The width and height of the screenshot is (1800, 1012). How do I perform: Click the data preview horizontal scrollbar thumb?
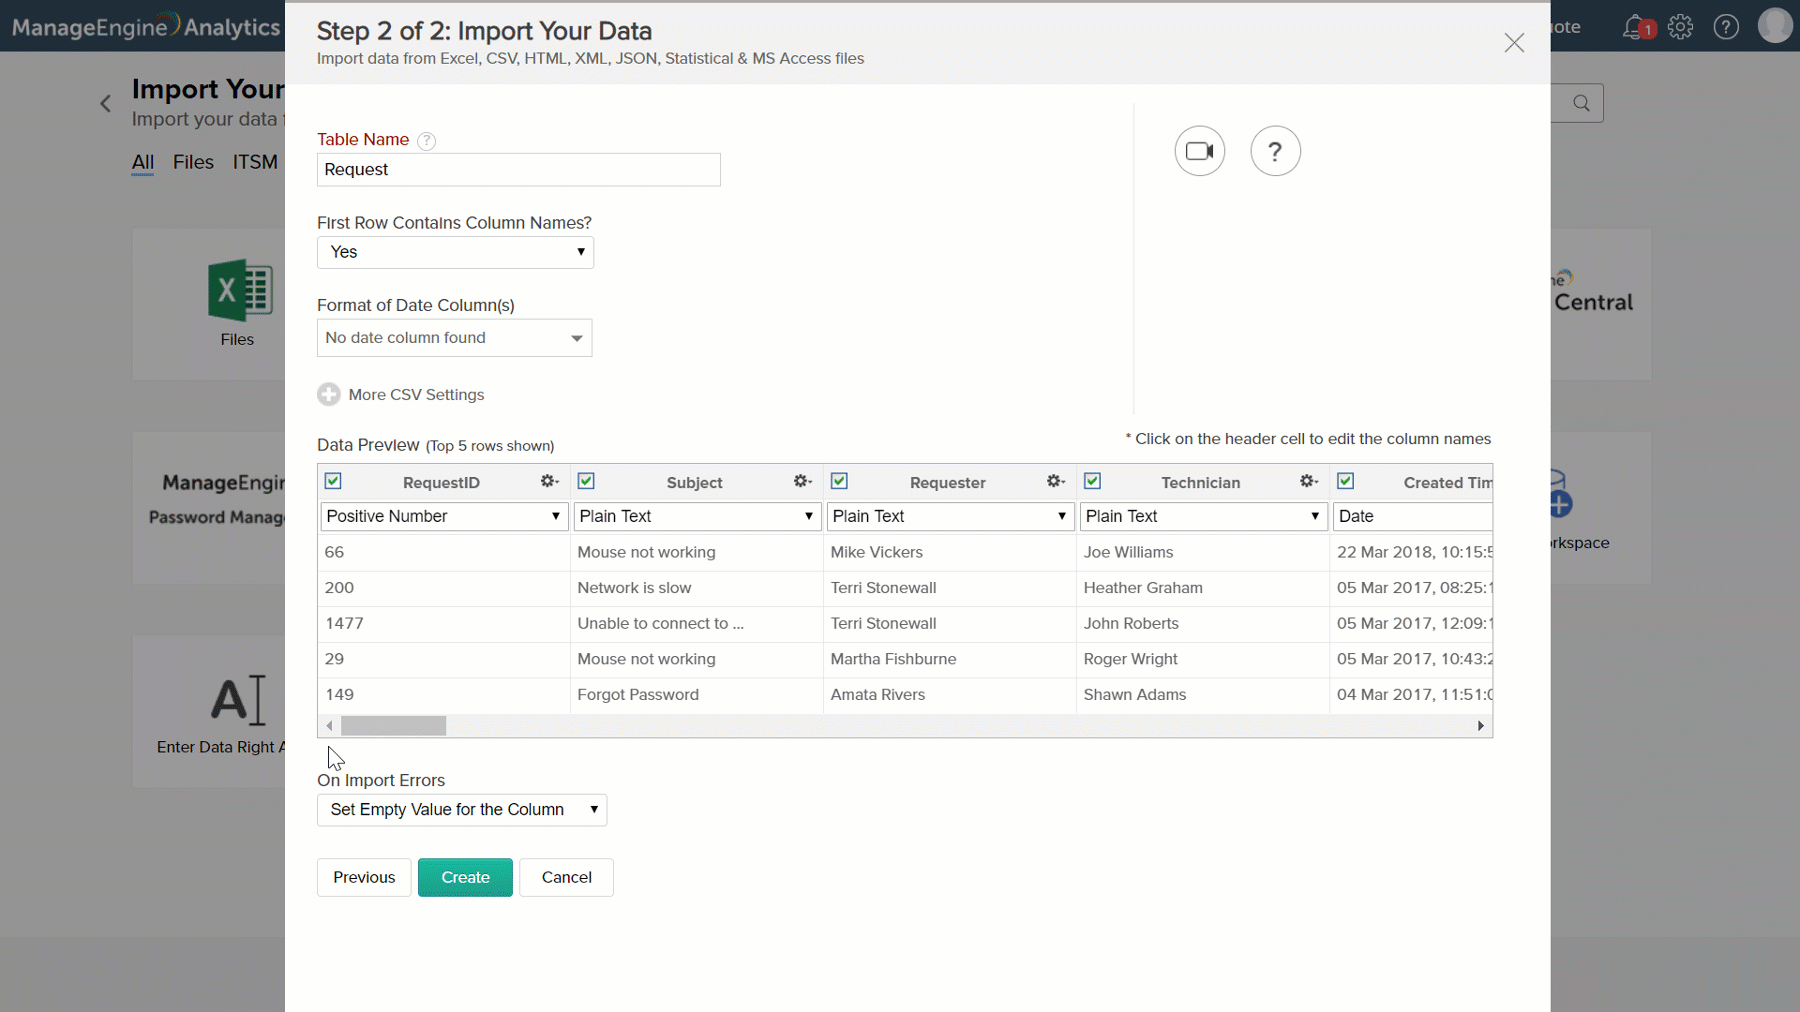click(393, 726)
